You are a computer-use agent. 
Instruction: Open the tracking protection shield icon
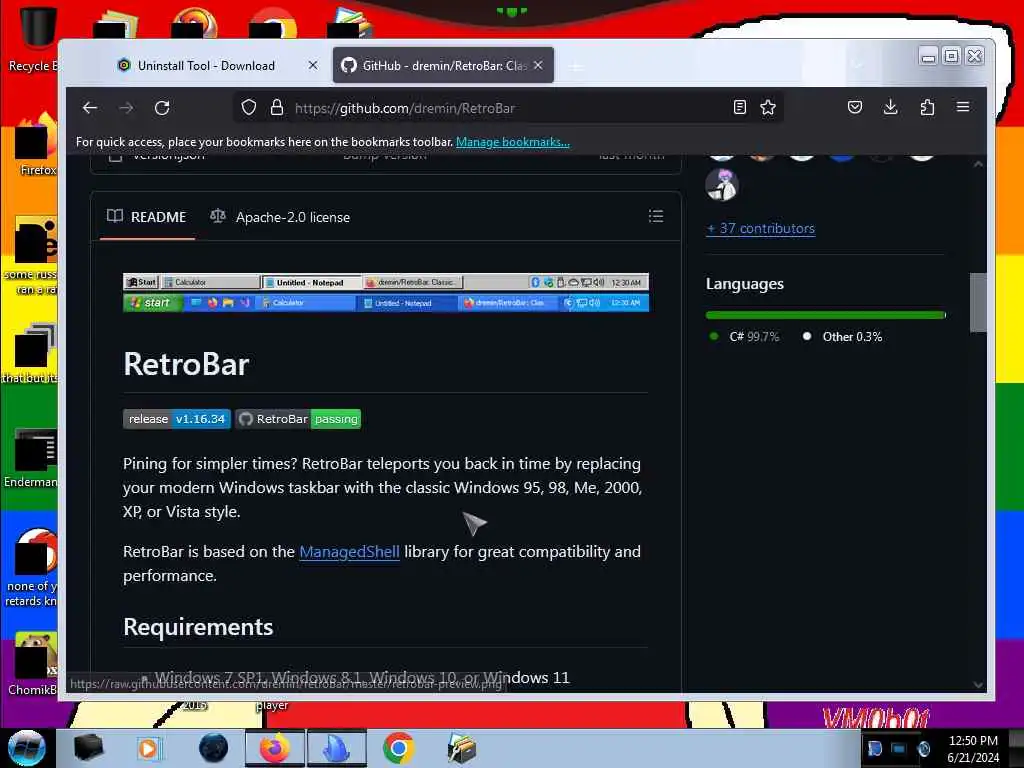(248, 108)
